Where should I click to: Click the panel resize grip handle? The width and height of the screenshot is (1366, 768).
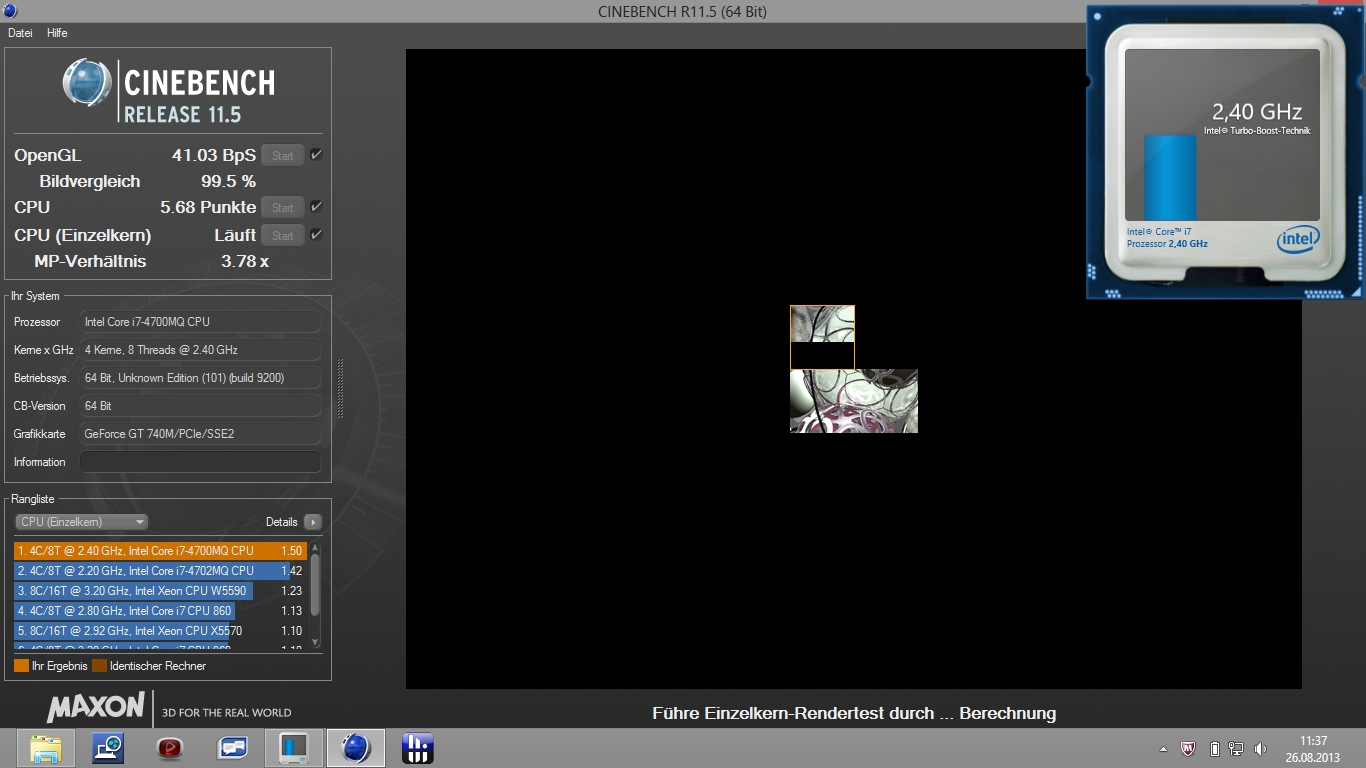pyautogui.click(x=340, y=390)
